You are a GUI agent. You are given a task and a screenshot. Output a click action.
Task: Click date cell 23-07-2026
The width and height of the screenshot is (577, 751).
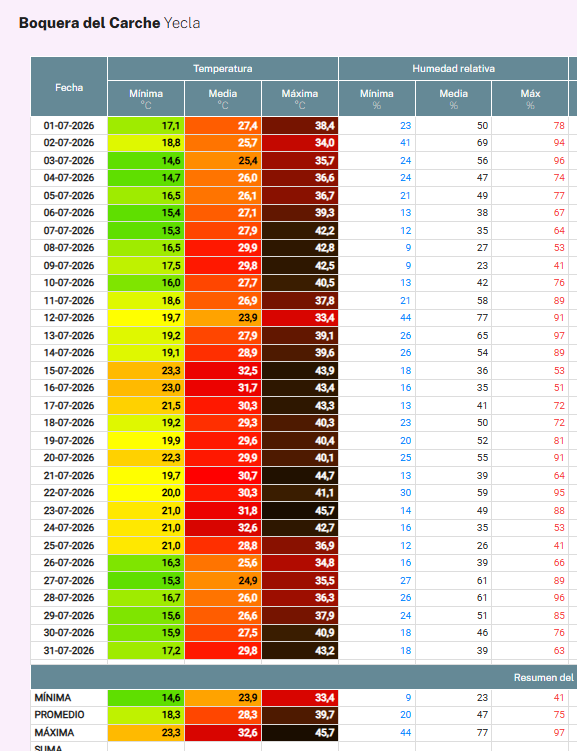point(69,510)
